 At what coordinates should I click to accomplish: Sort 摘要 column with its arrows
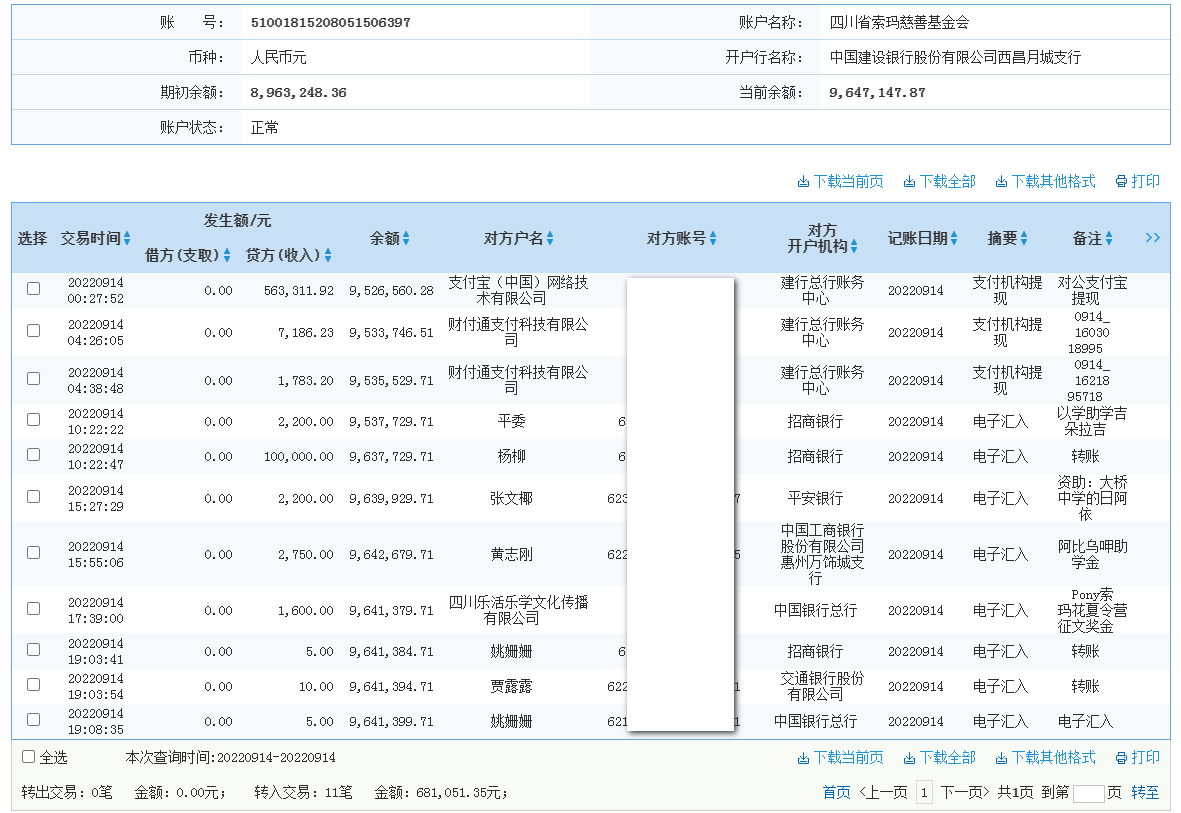pos(1024,238)
